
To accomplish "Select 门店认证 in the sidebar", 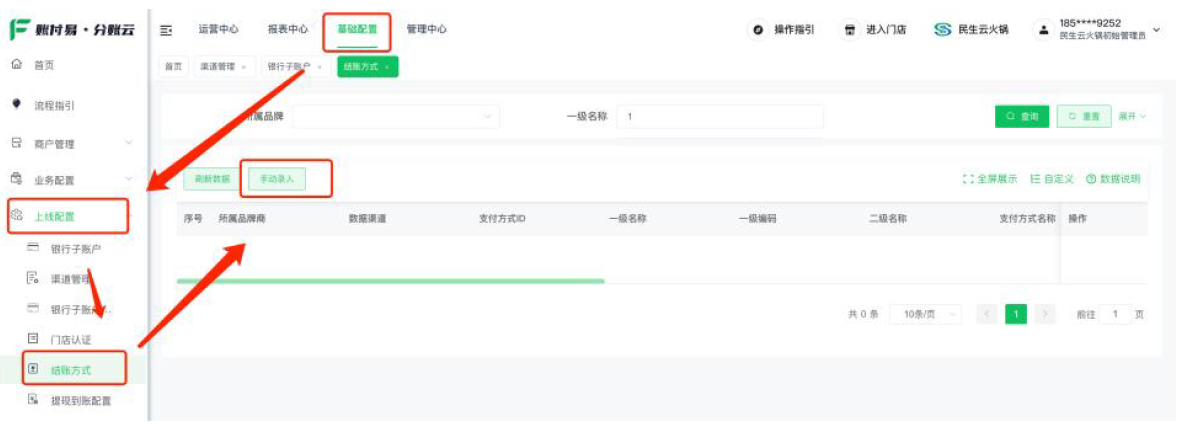I will coord(70,340).
